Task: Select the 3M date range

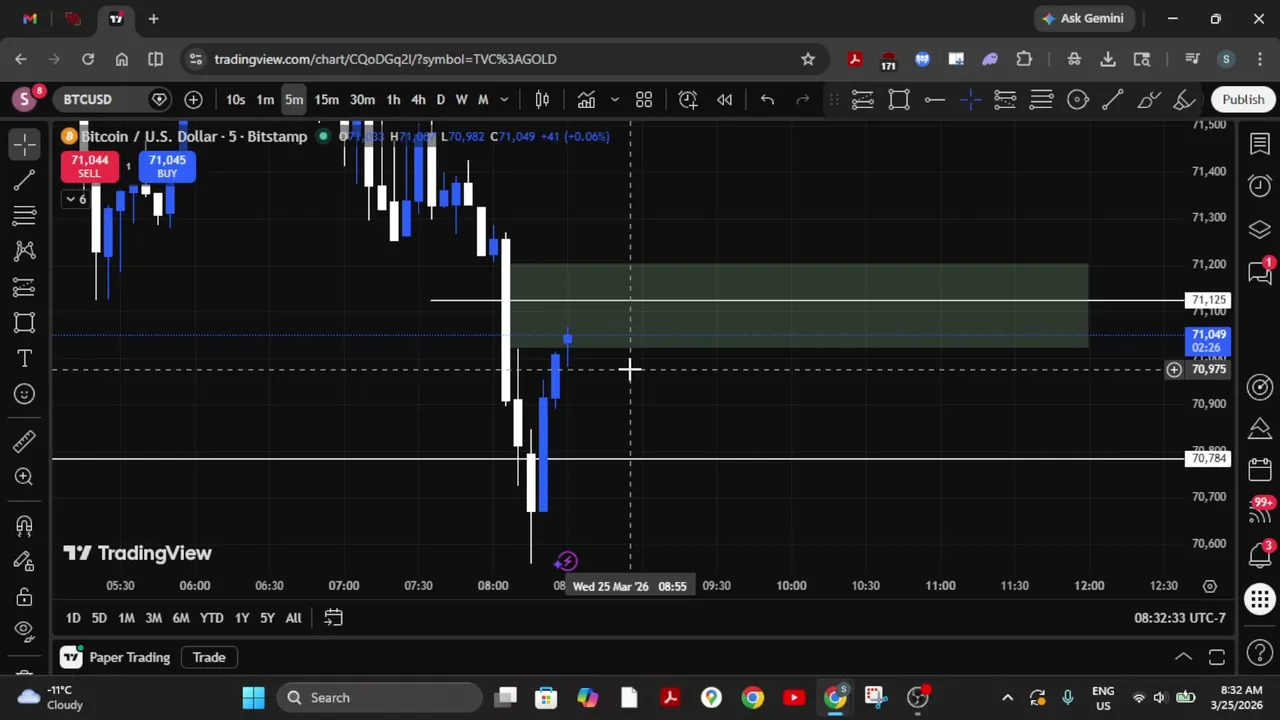Action: [x=153, y=618]
